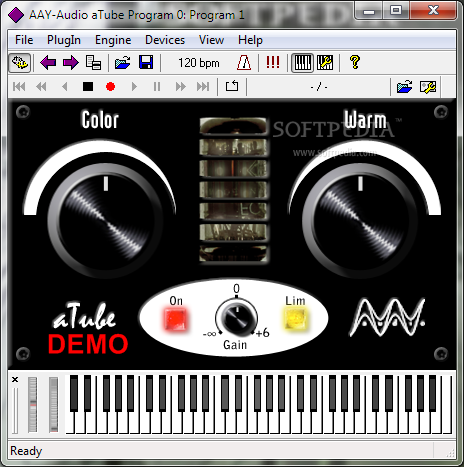464x467 pixels.
Task: Close the keyboard bar with small x
Action: (15, 379)
